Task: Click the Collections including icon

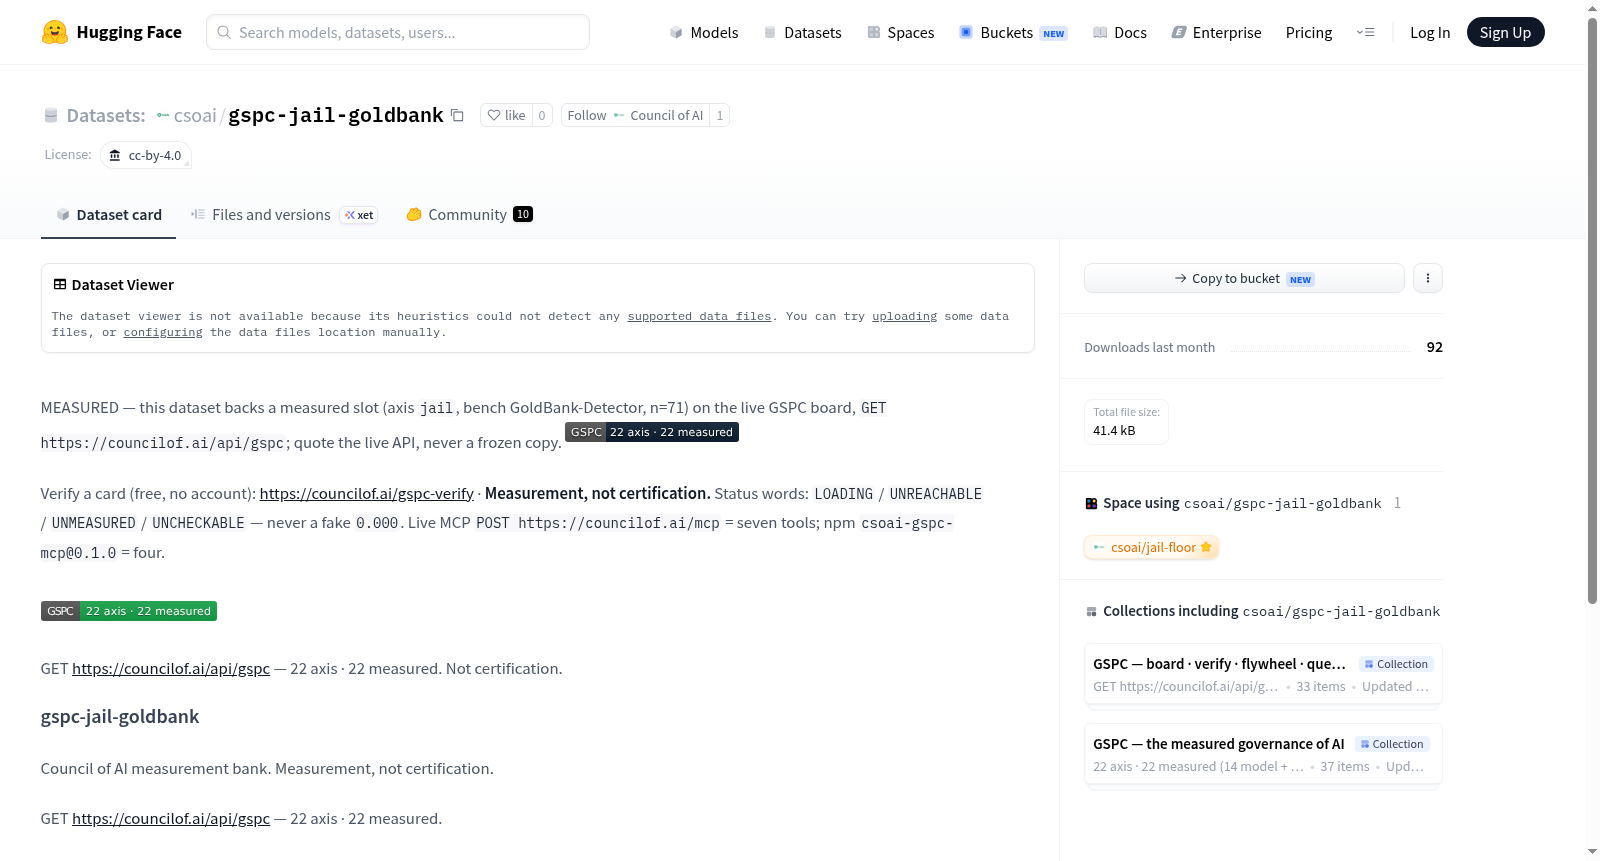Action: [1091, 611]
